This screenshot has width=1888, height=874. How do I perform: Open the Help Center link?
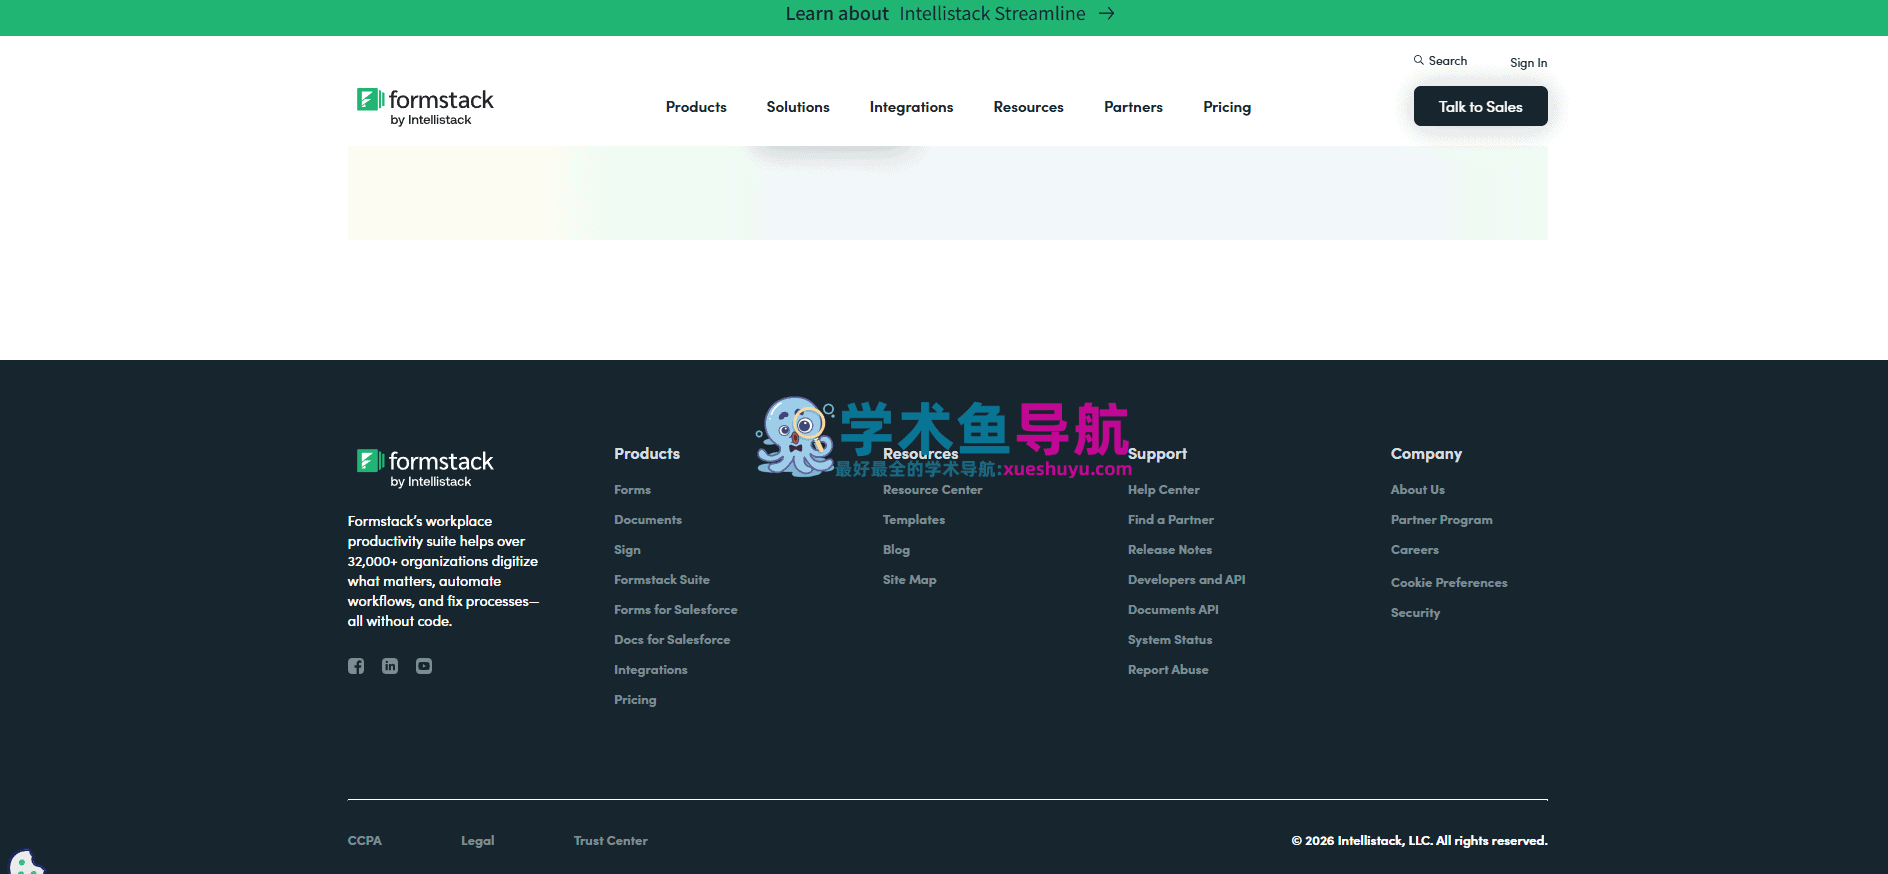(x=1164, y=490)
